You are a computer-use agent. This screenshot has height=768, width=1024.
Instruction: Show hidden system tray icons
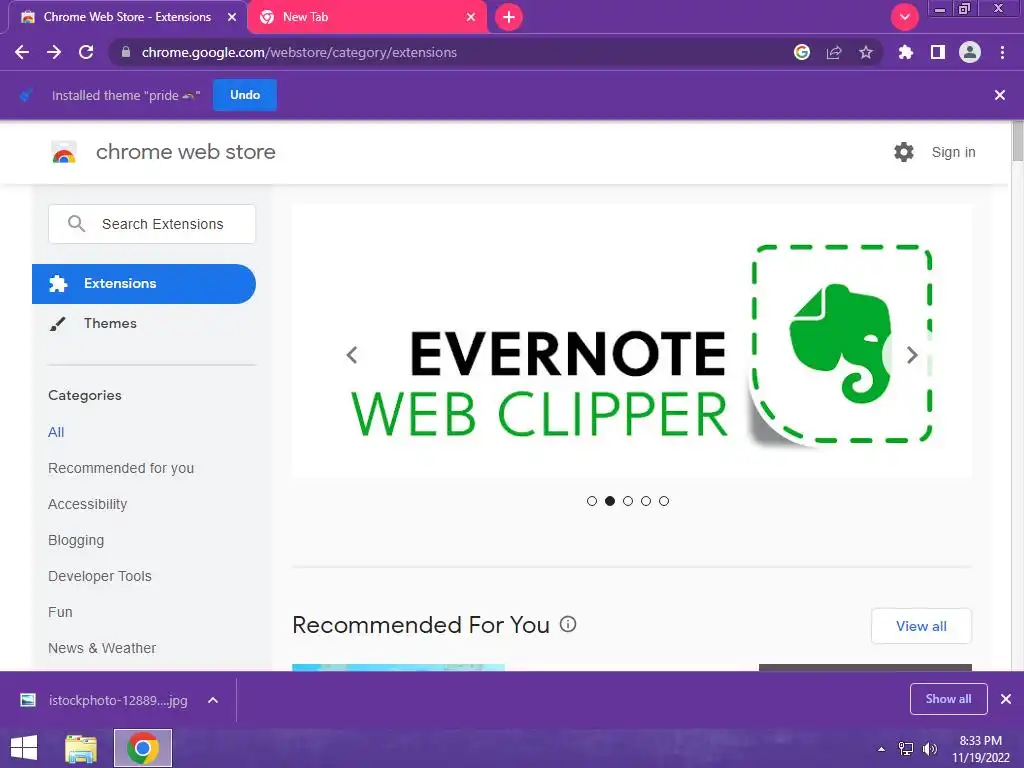[881, 749]
